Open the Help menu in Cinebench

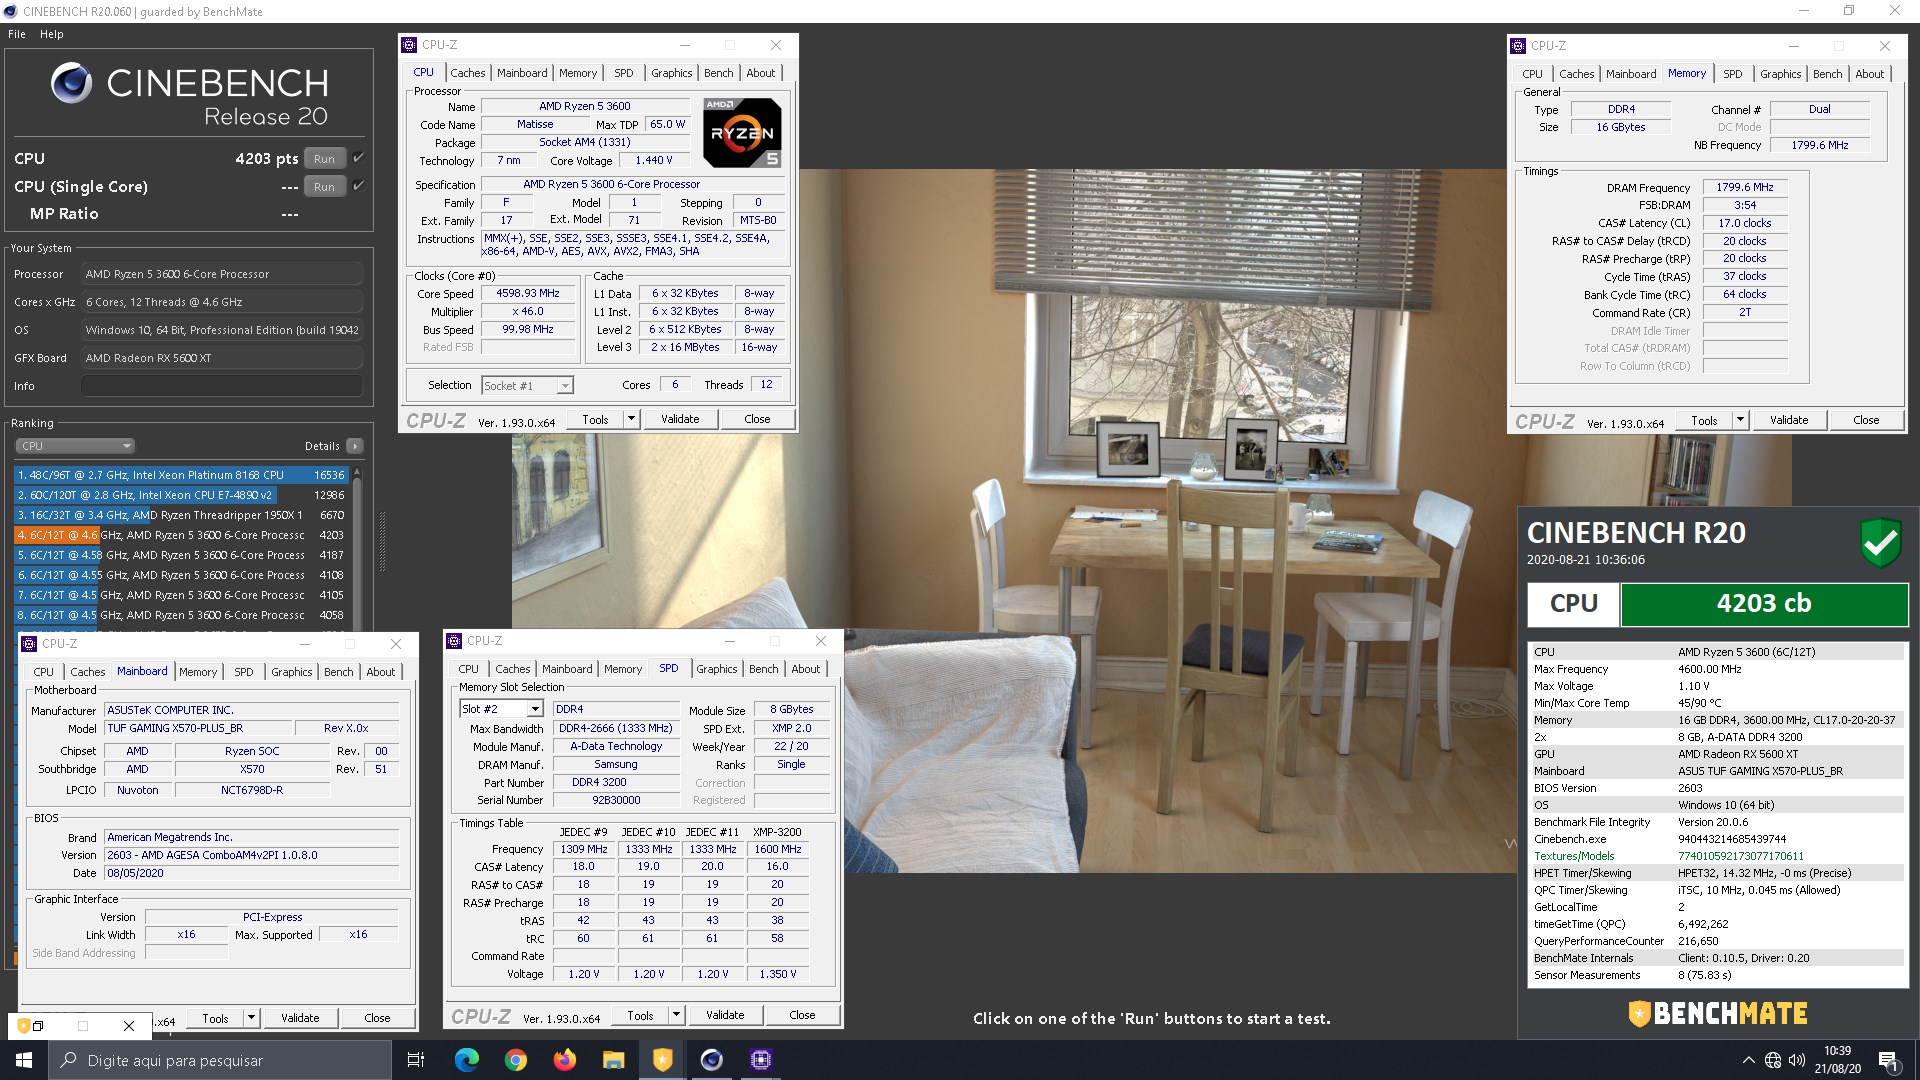(x=52, y=34)
